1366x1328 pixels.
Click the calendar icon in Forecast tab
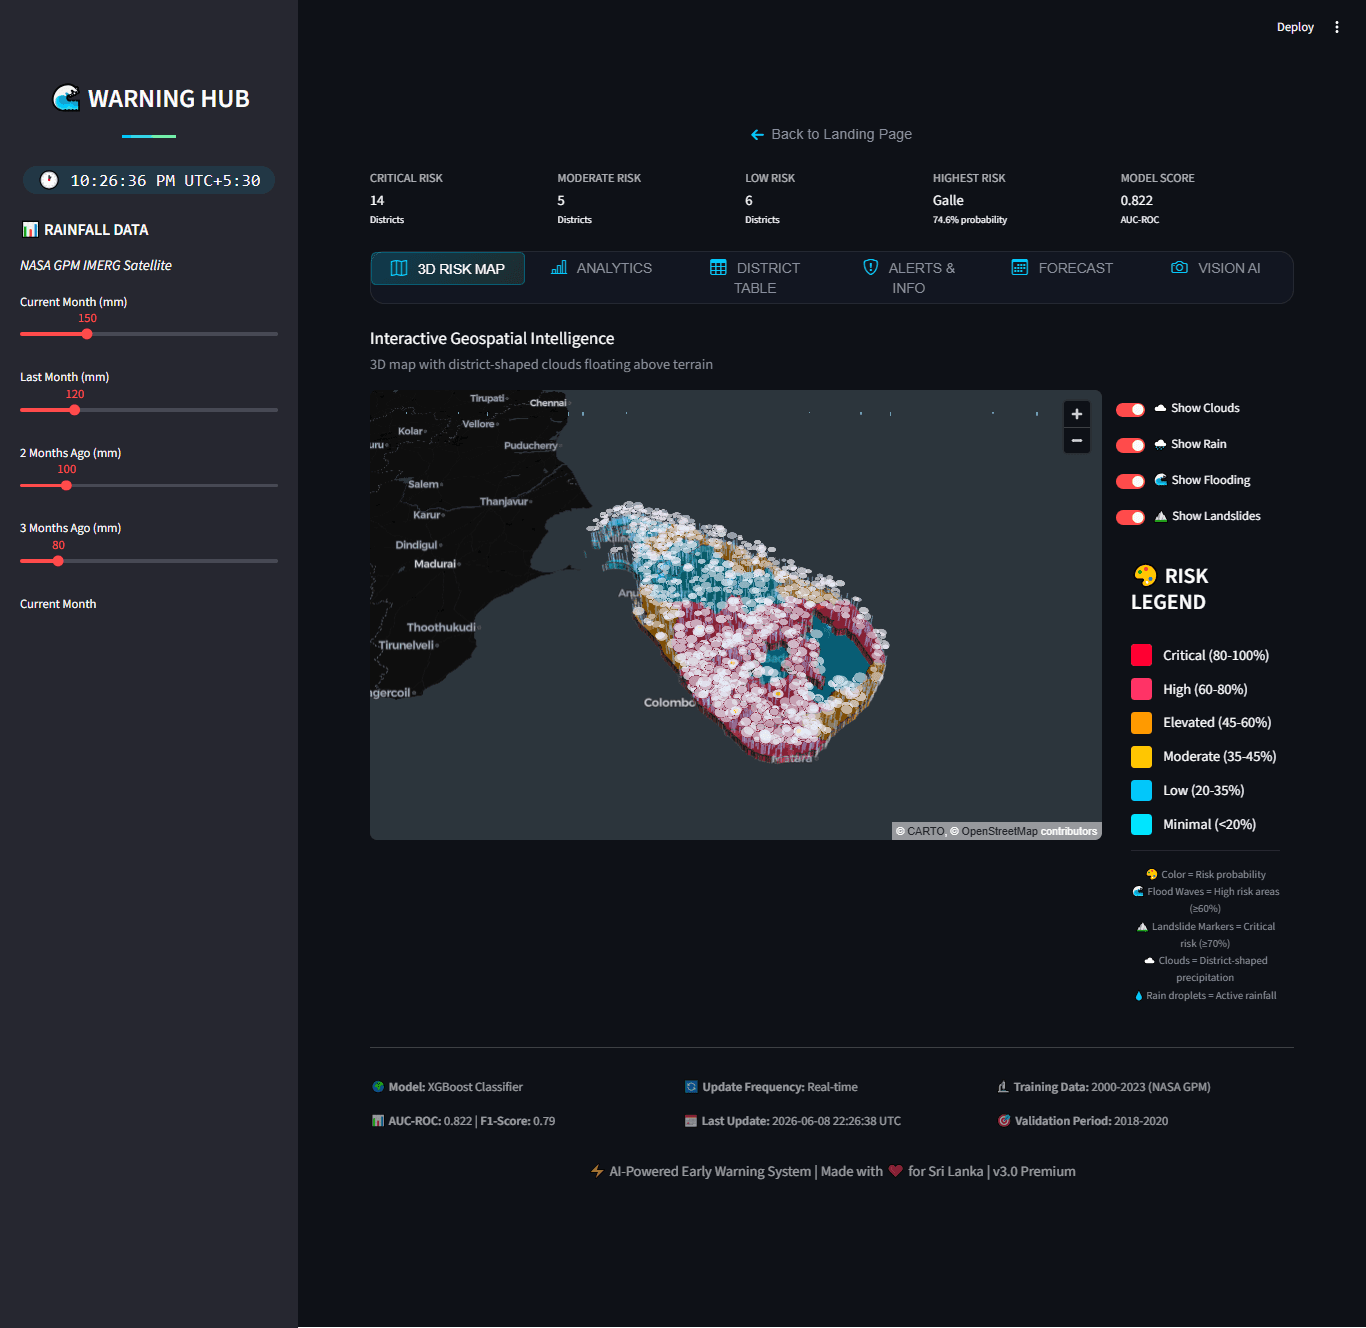coord(1020,267)
